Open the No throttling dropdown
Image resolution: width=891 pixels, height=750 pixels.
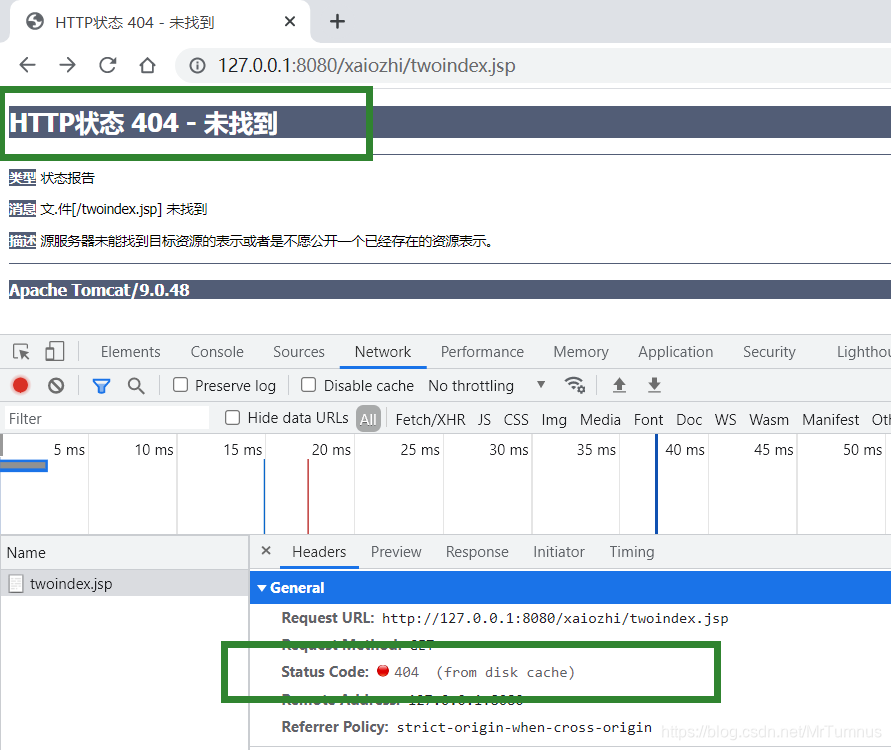tap(486, 386)
